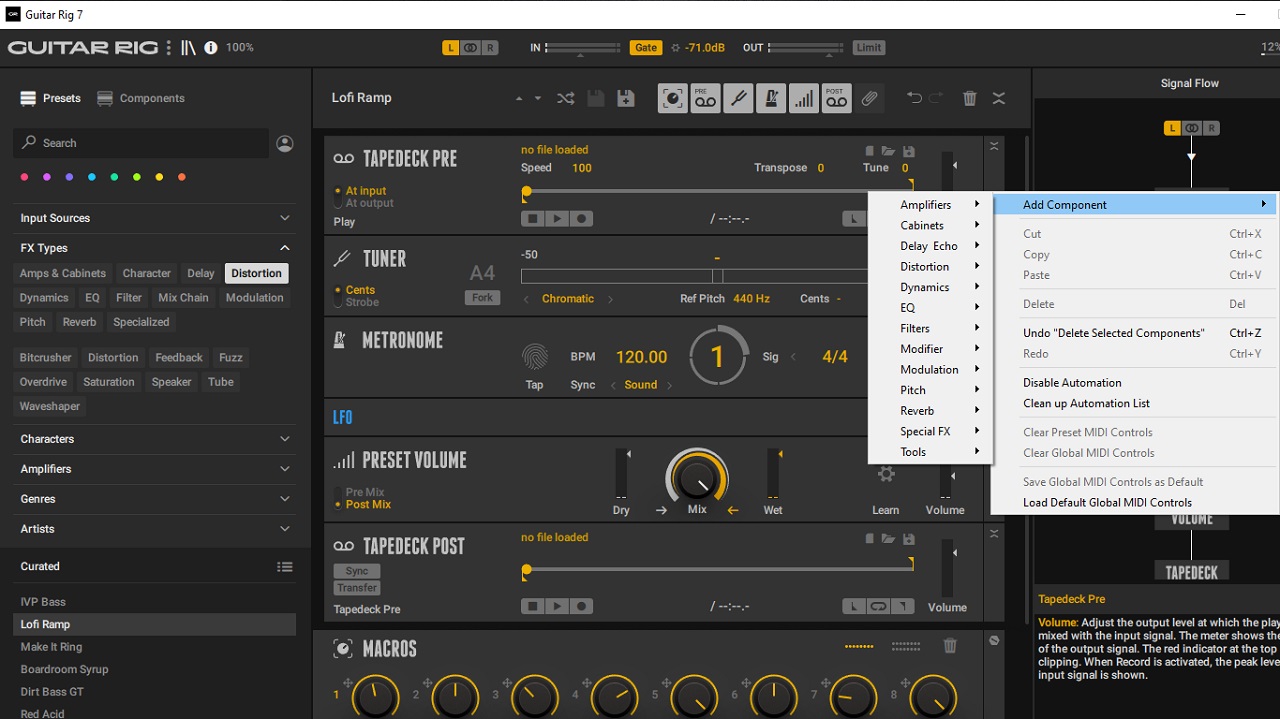The width and height of the screenshot is (1280, 719).
Task: Enable Strobe mode in Tuner
Action: coord(361,302)
